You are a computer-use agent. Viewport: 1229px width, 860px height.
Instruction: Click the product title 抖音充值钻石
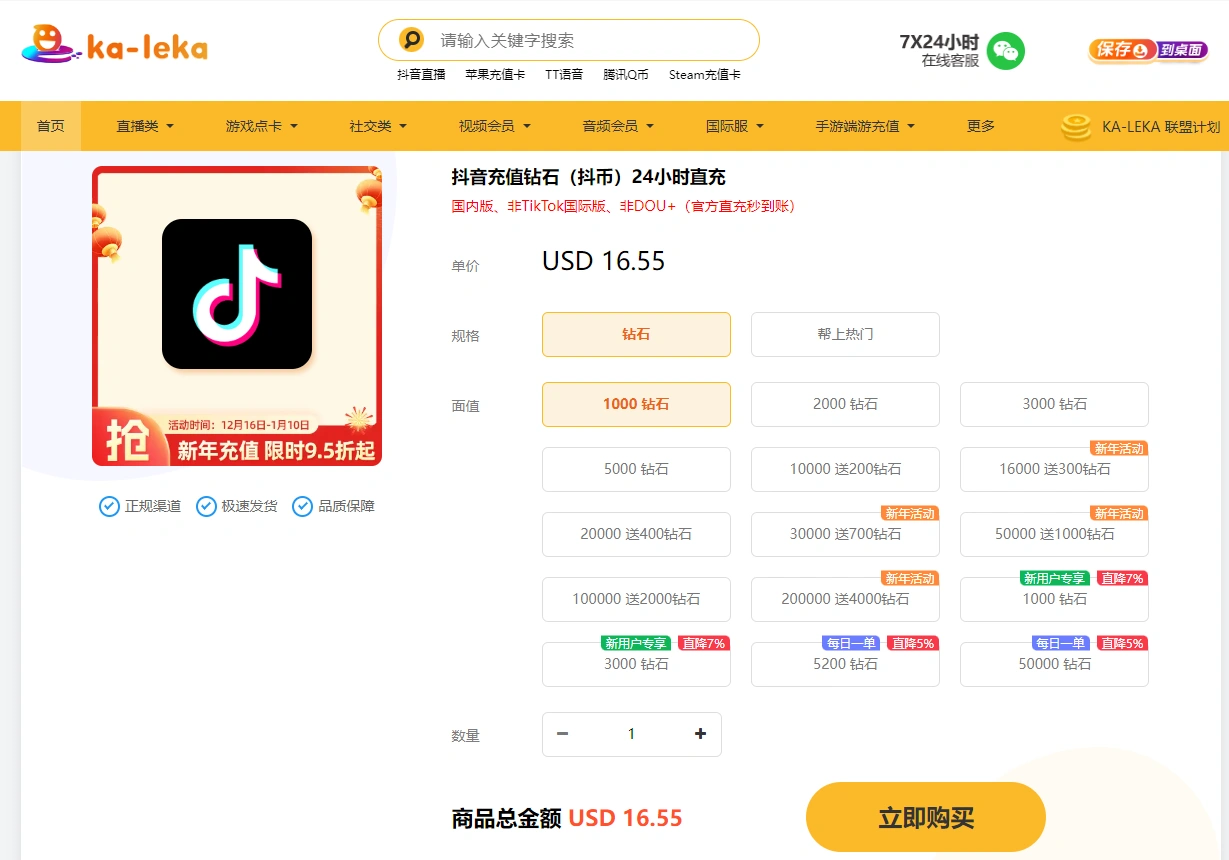[589, 177]
